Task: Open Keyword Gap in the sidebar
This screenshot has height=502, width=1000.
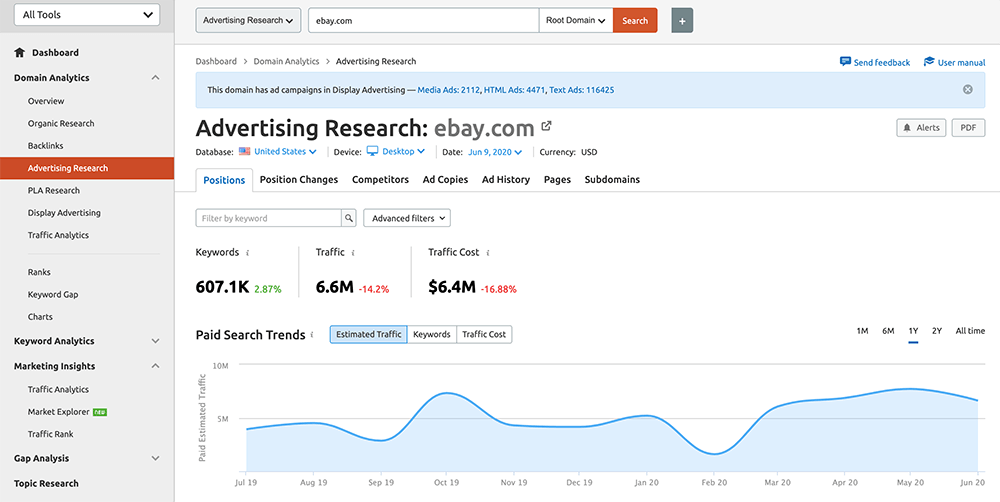Action: pos(53,295)
